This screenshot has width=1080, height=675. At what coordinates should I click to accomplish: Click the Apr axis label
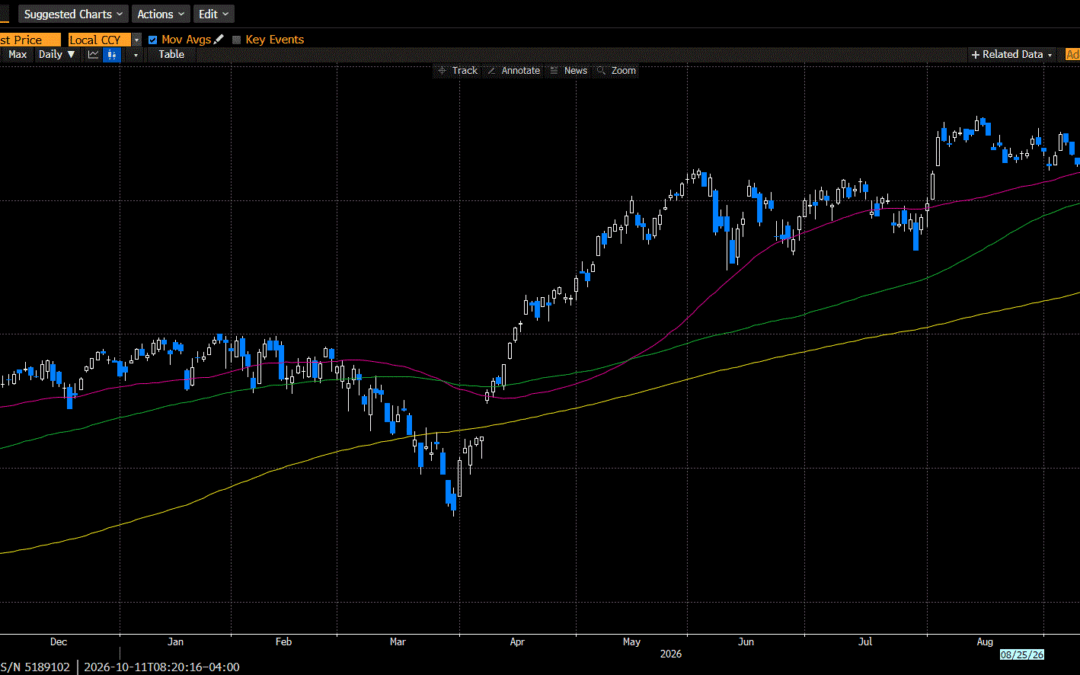point(517,642)
